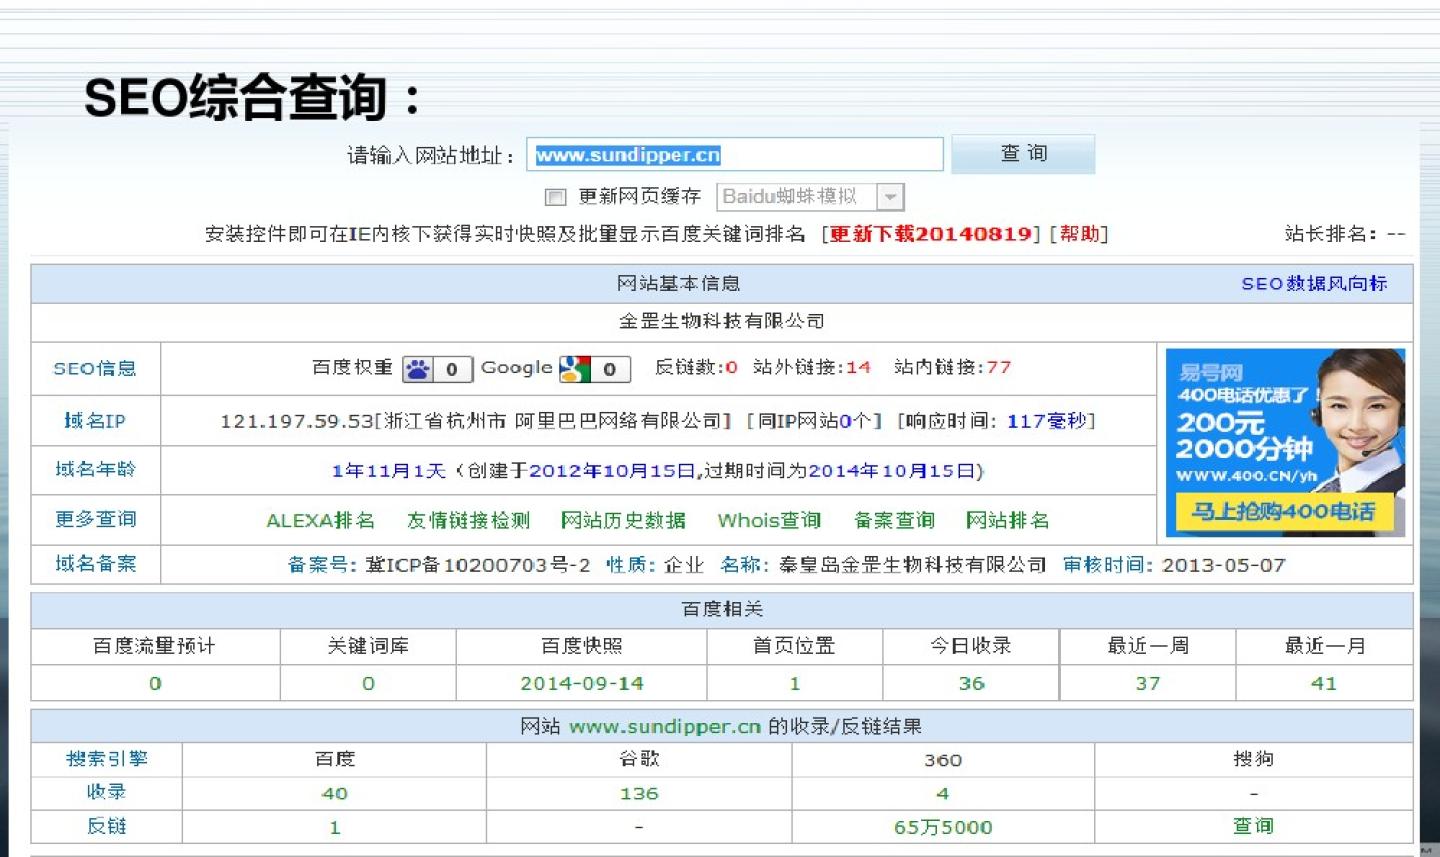Click the 360 backlink count 65万5000
The image size is (1440, 857).
coord(942,827)
